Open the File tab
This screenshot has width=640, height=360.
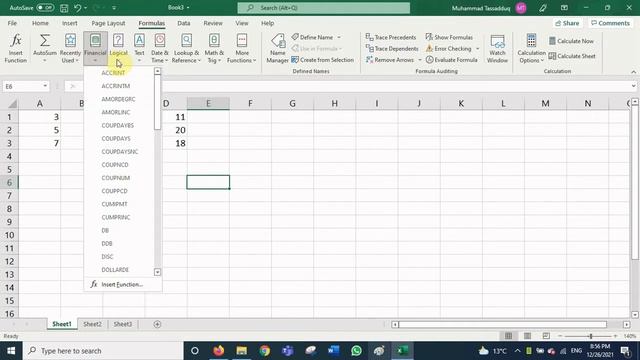(x=12, y=23)
